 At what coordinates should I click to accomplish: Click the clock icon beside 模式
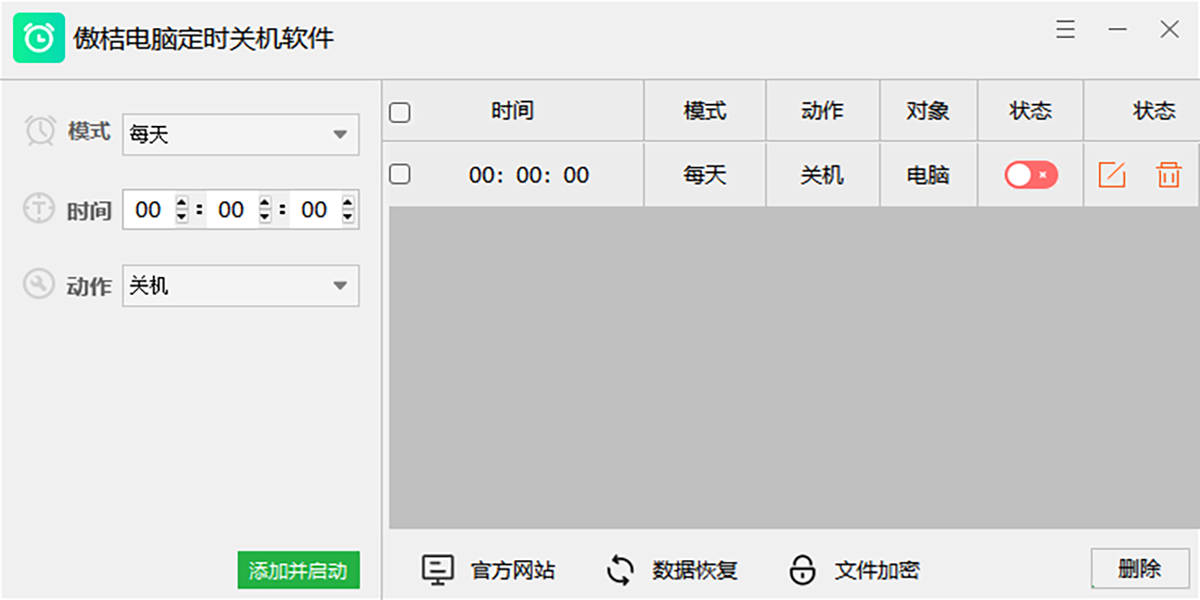40,132
